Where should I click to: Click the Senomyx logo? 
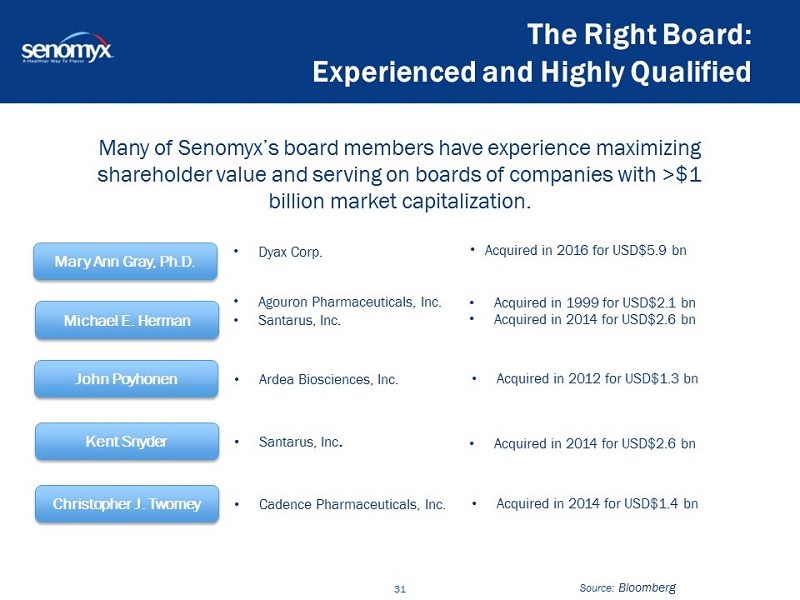(67, 51)
